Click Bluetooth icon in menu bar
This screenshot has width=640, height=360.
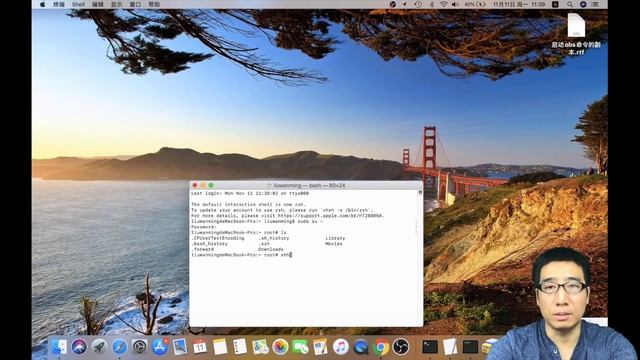click(x=431, y=4)
